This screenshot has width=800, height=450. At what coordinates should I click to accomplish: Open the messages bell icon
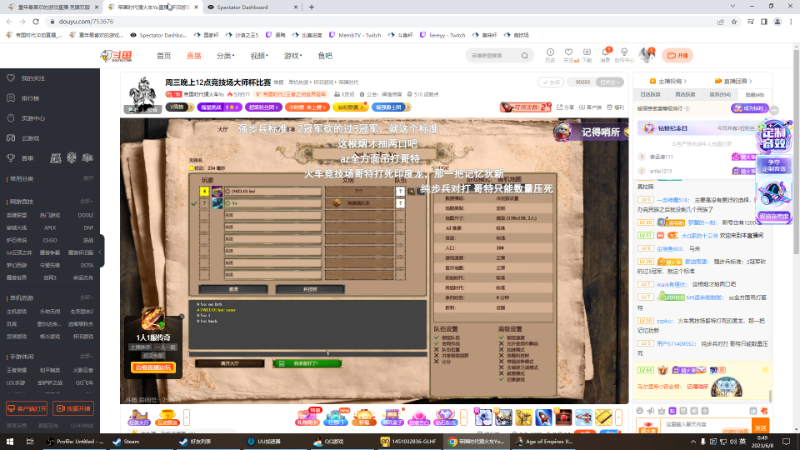pos(605,53)
